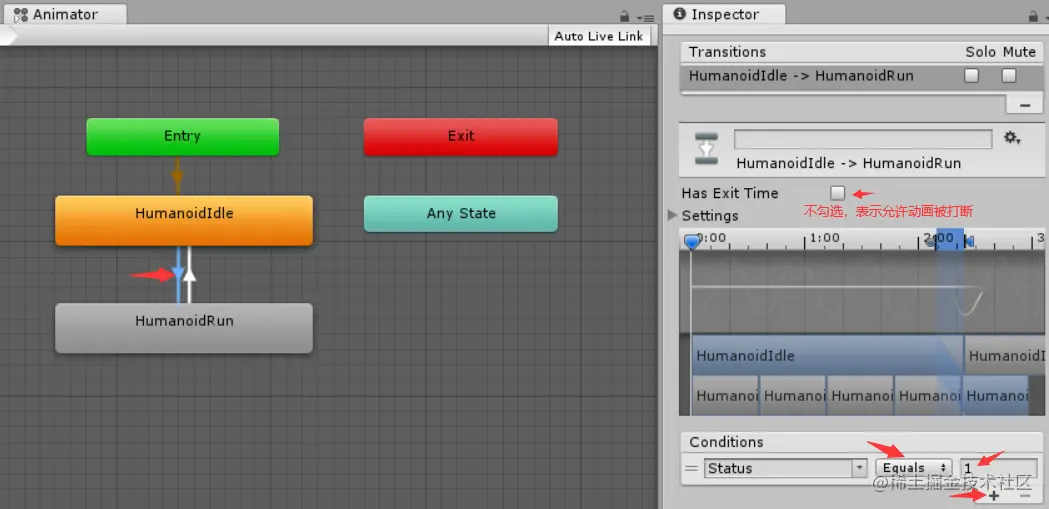The height and width of the screenshot is (509, 1049).
Task: Open the Equals comparison dropdown
Action: [914, 468]
